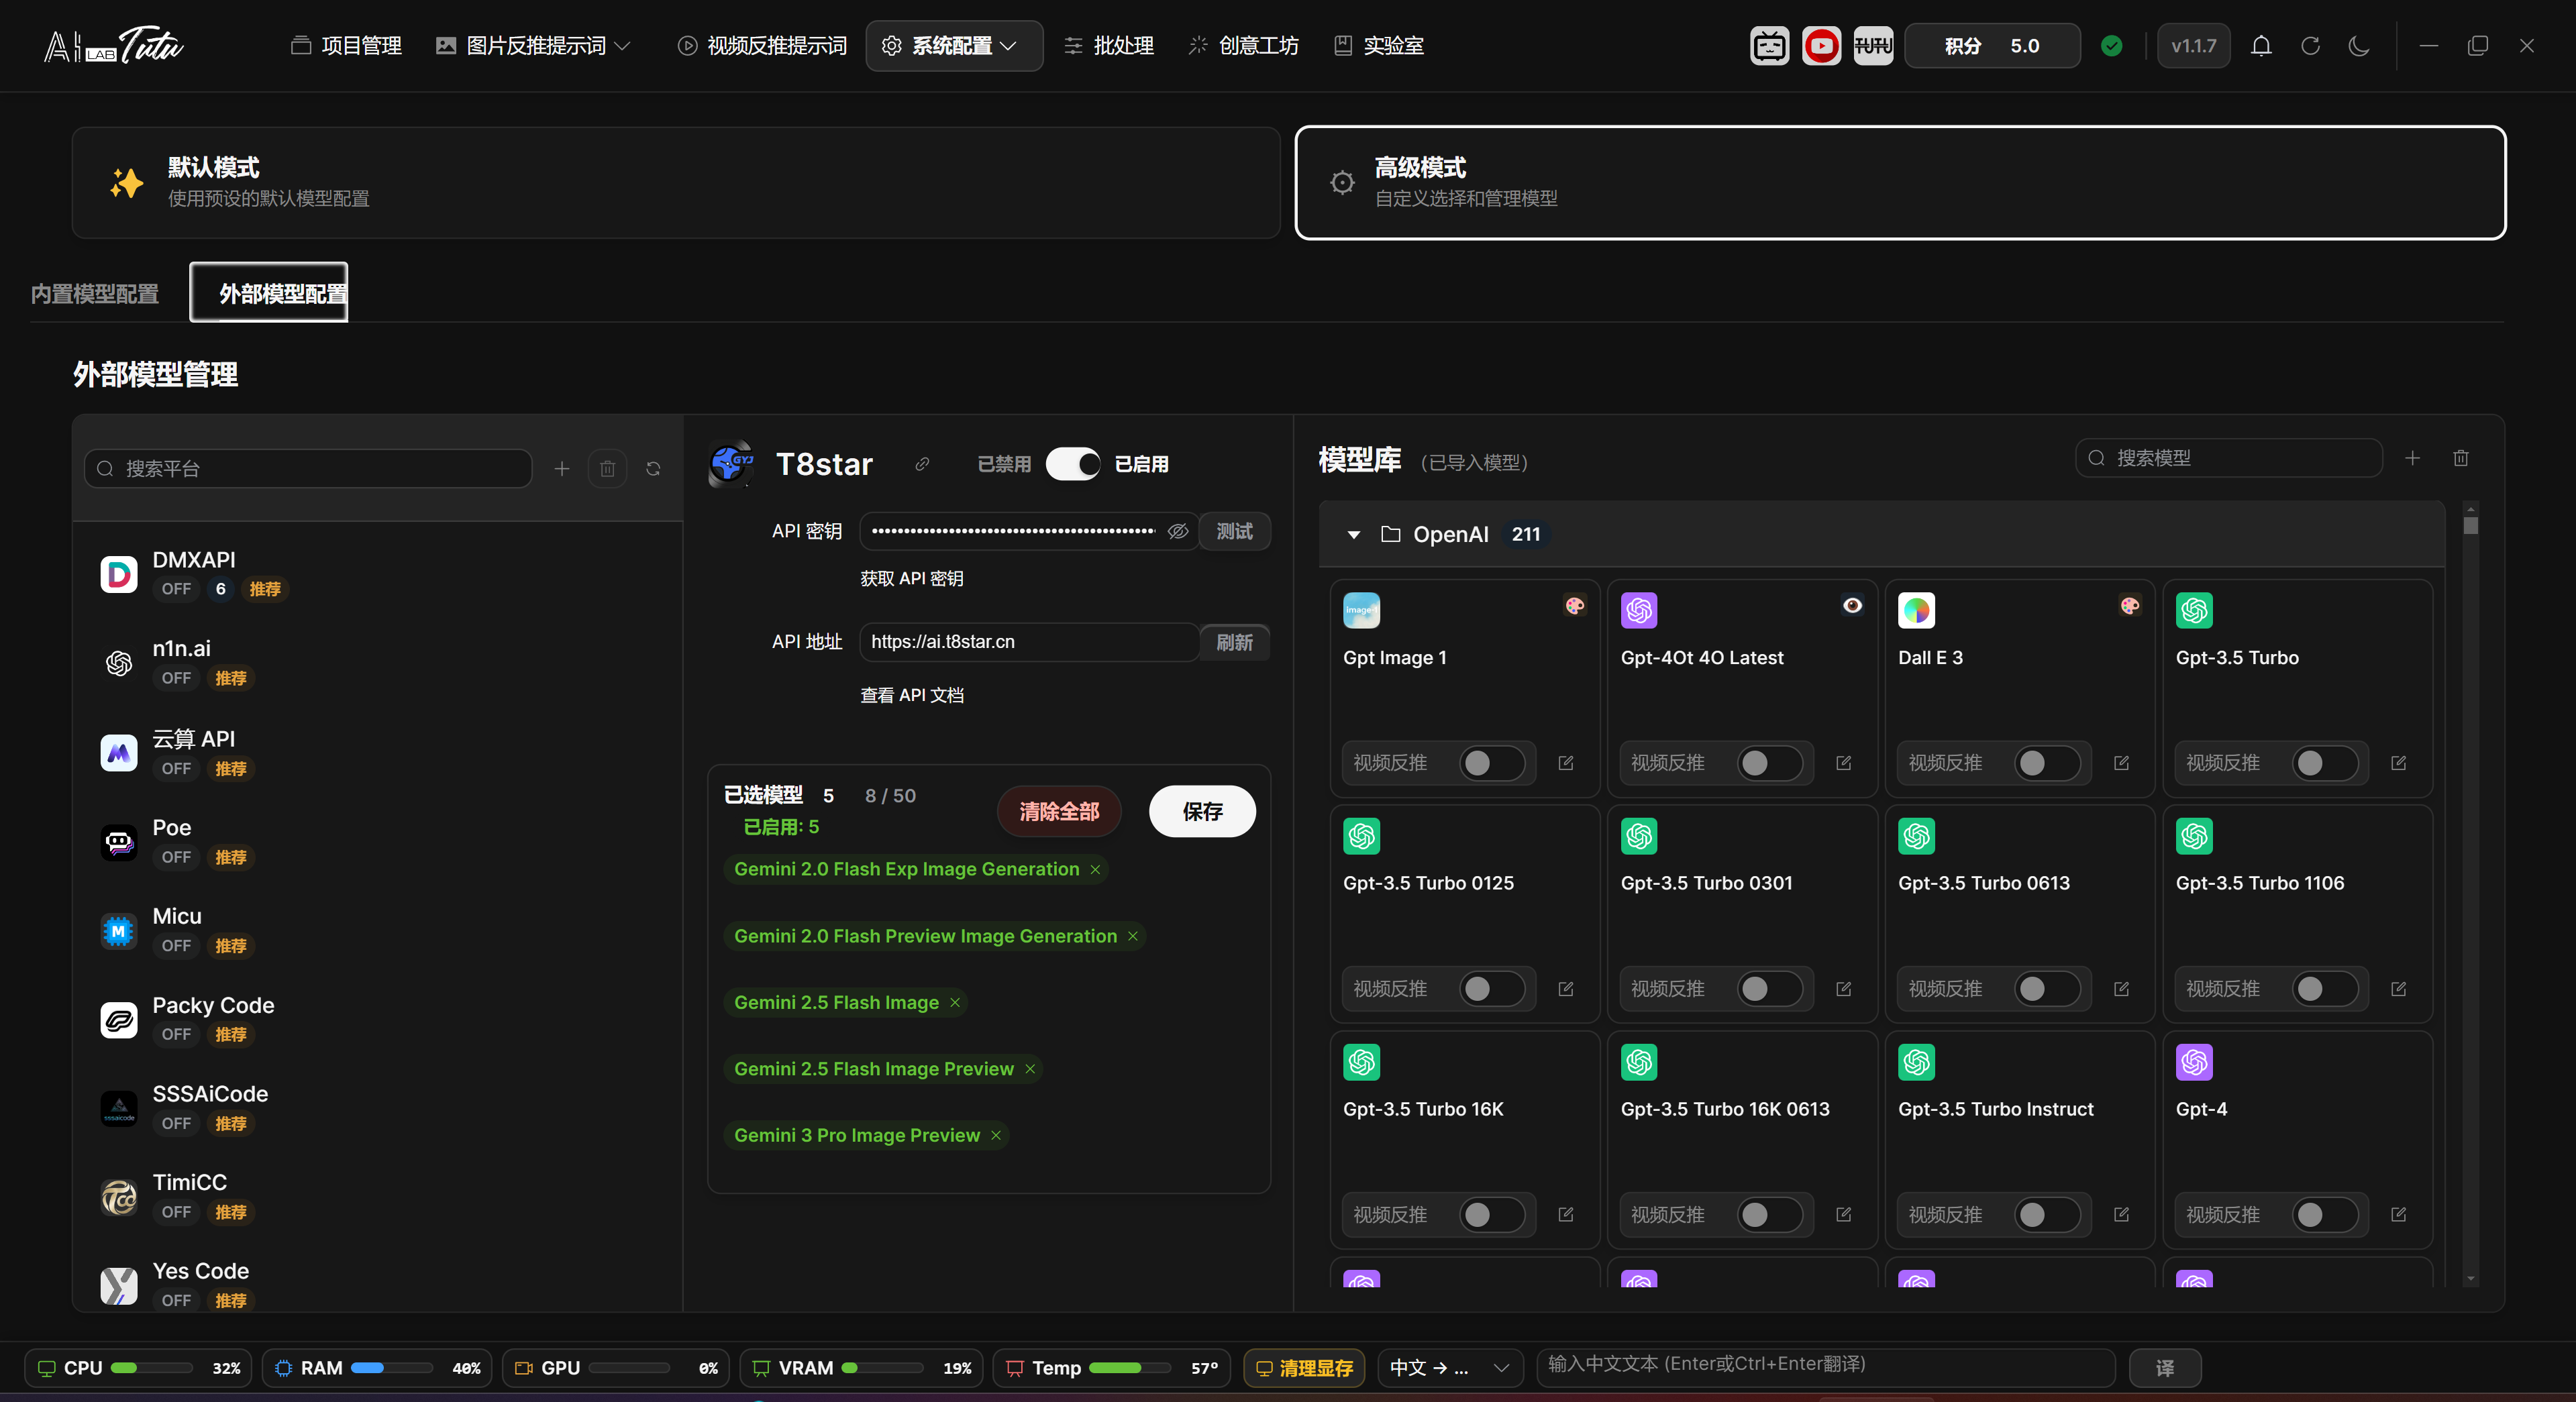Edit the Gpt-4Ot 4O Latest model
This screenshot has height=1402, width=2576.
tap(1844, 763)
